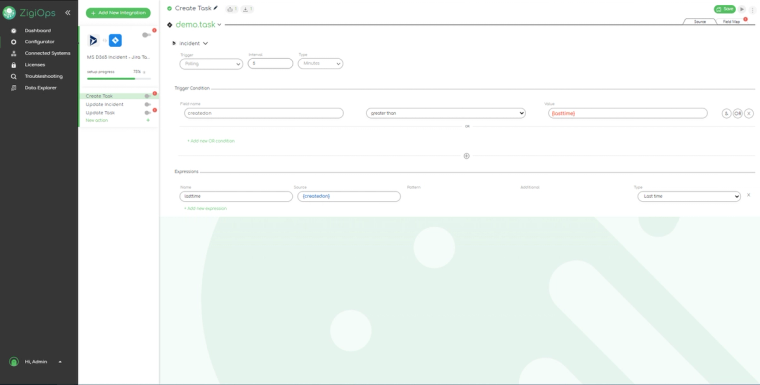Click the Jira diamond icon beside demo.task
The image size is (760, 385).
[170, 25]
